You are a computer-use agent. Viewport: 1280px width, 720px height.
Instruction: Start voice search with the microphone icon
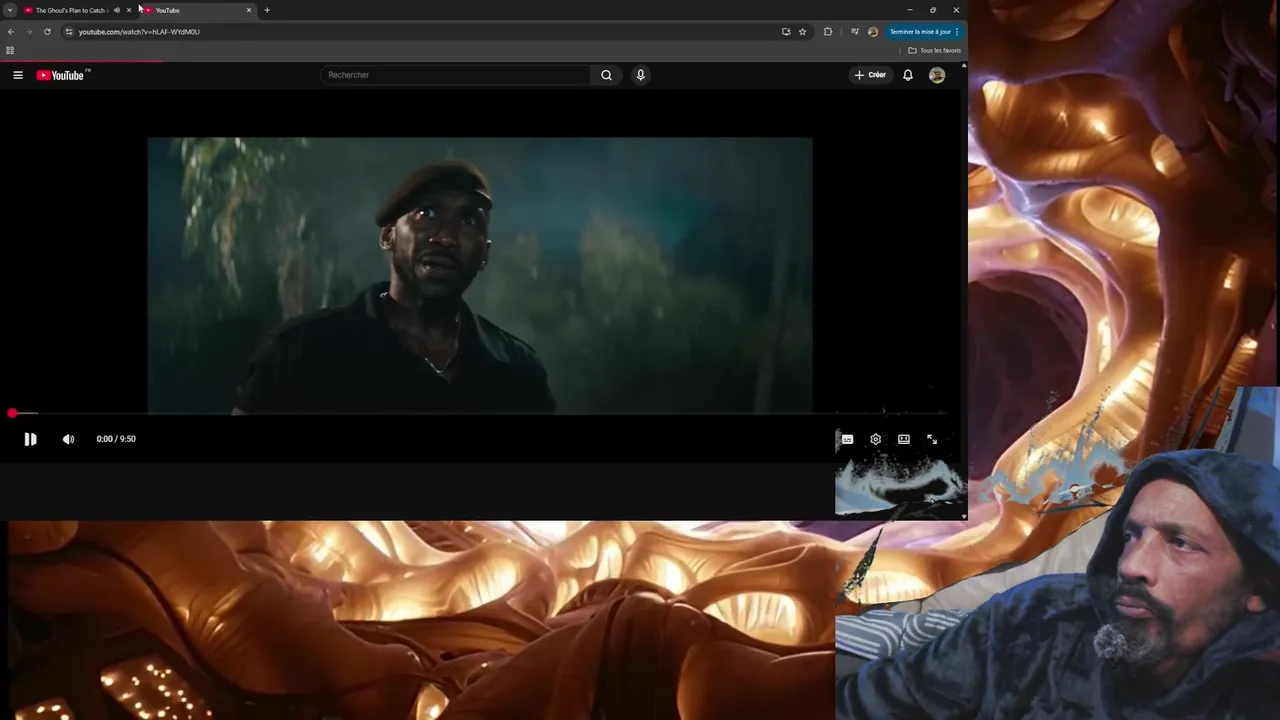641,75
